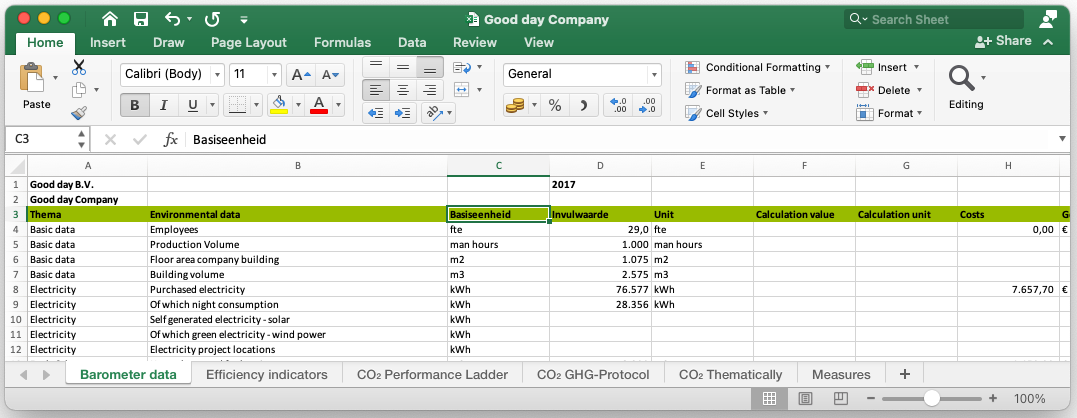Screen dimensions: 1077x418
Task: Click the Insert cells button
Action: 887,67
